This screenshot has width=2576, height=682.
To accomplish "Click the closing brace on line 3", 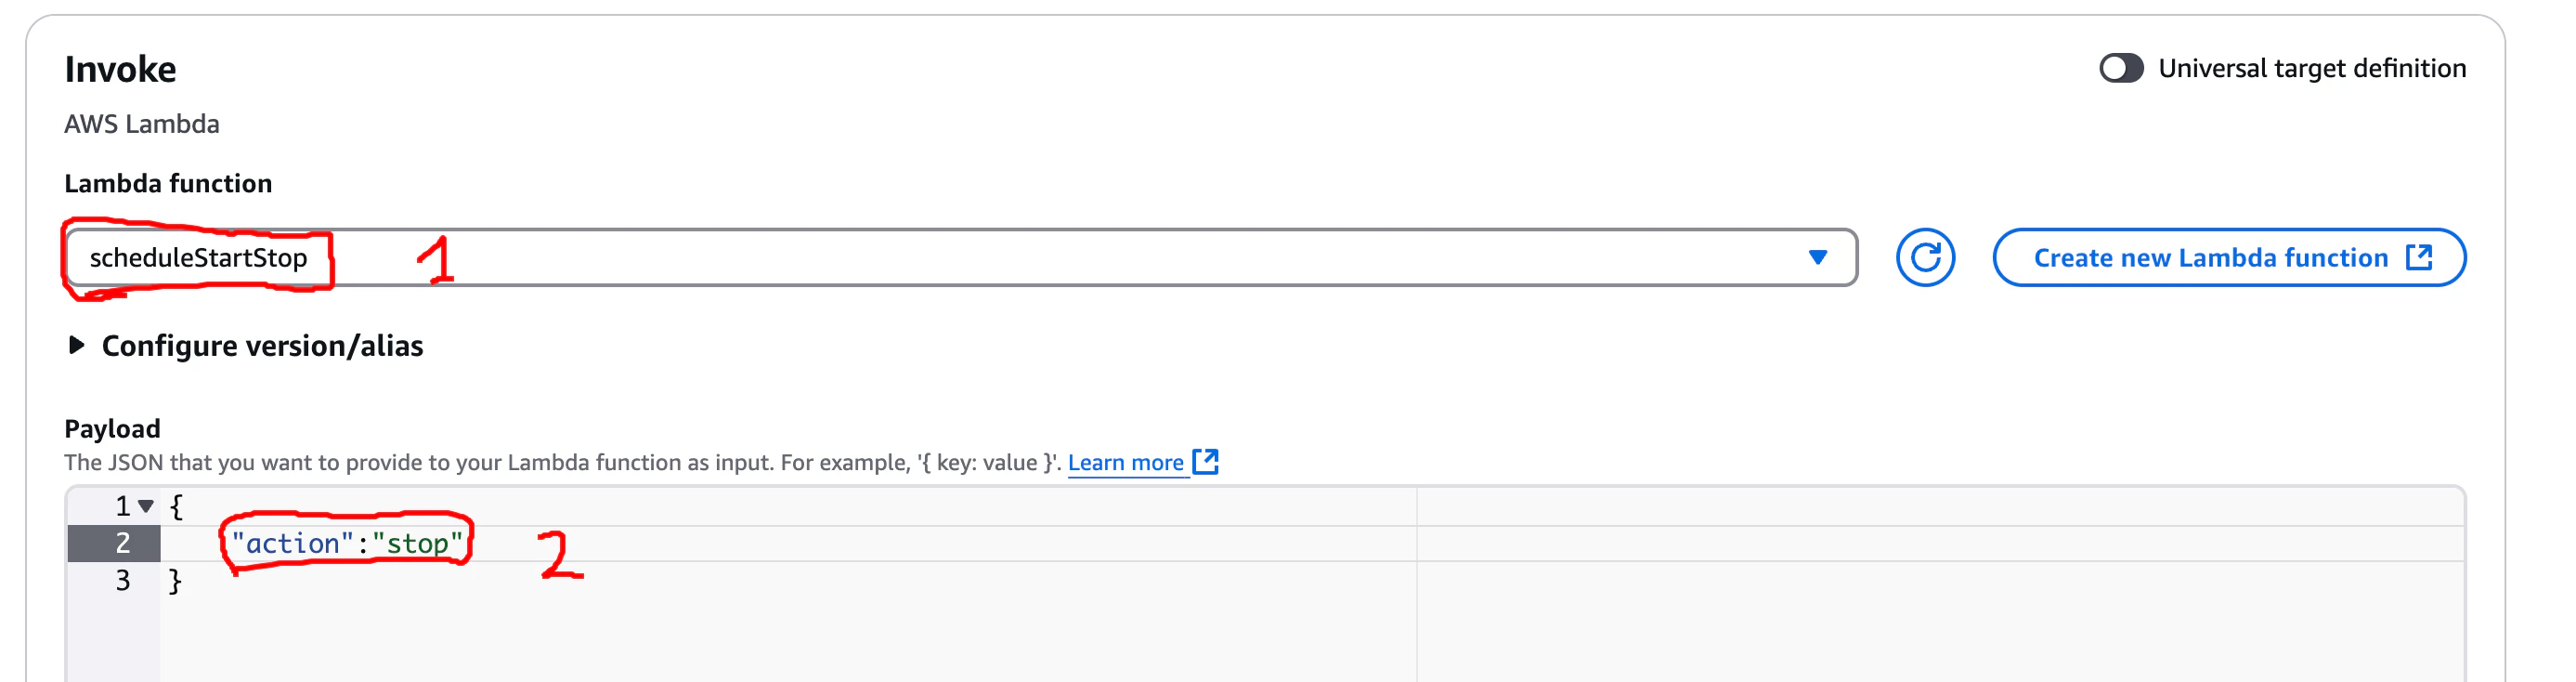I will coord(175,581).
